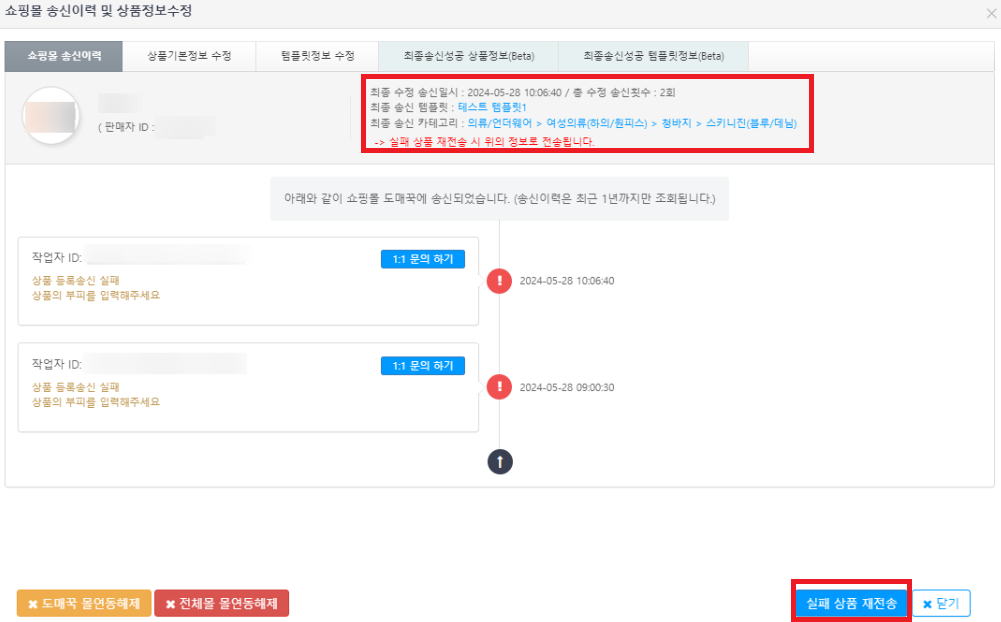
Task: Click 1:1 문의 하기 for the 10:06:40 entry
Action: click(x=423, y=259)
